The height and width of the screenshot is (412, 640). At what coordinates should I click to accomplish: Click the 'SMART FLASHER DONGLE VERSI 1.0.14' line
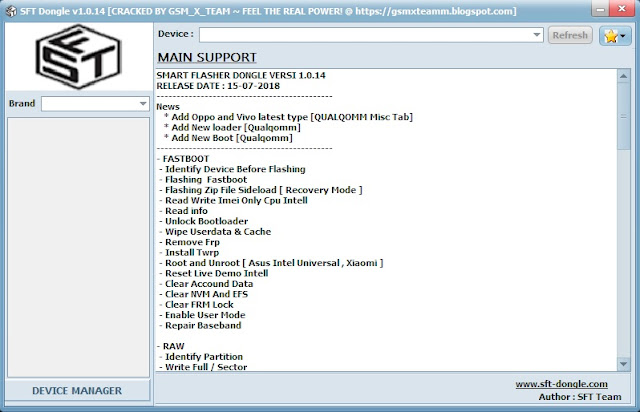[241, 75]
